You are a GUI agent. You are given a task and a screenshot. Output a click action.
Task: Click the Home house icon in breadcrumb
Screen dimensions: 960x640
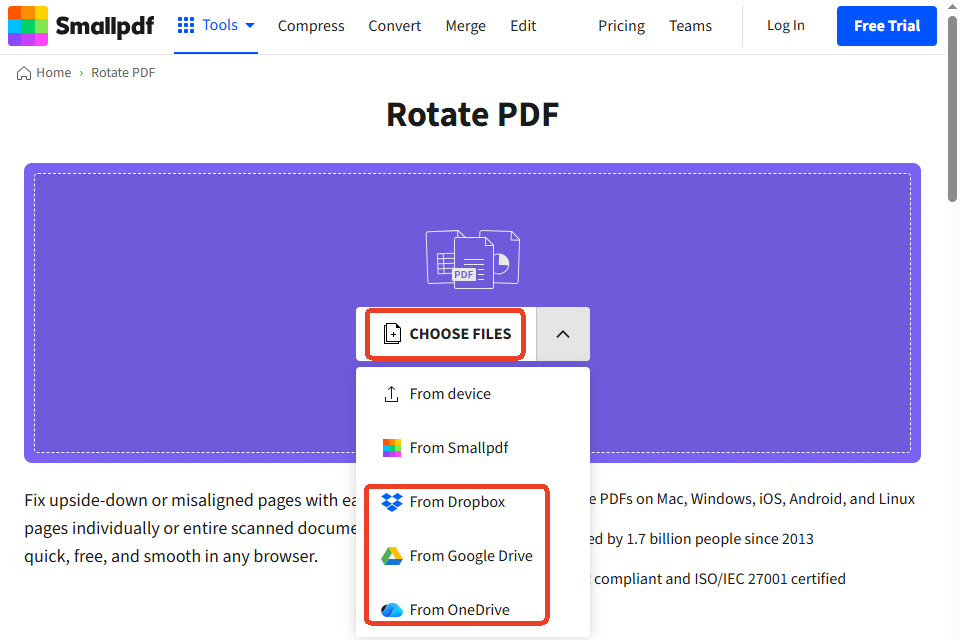click(24, 73)
